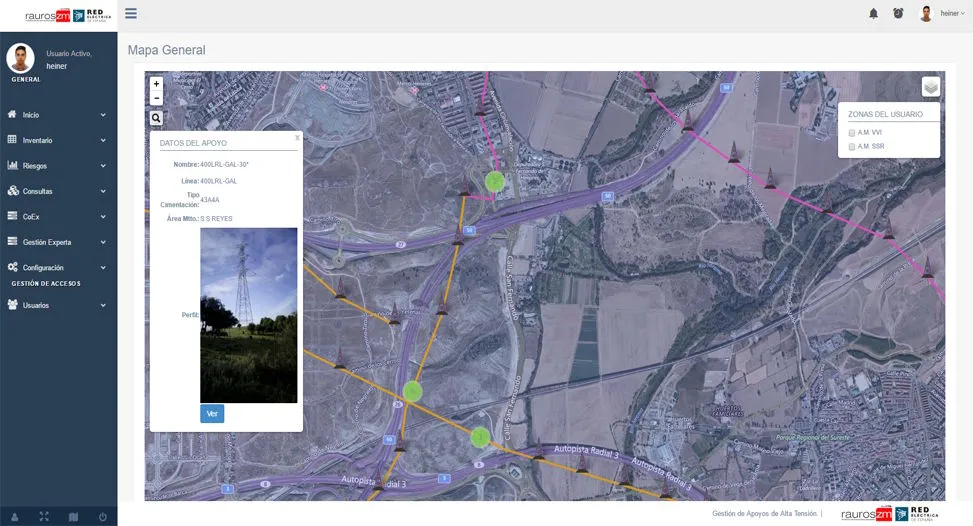This screenshot has width=973, height=526.
Task: Click the map search magnifier button
Action: [x=156, y=118]
